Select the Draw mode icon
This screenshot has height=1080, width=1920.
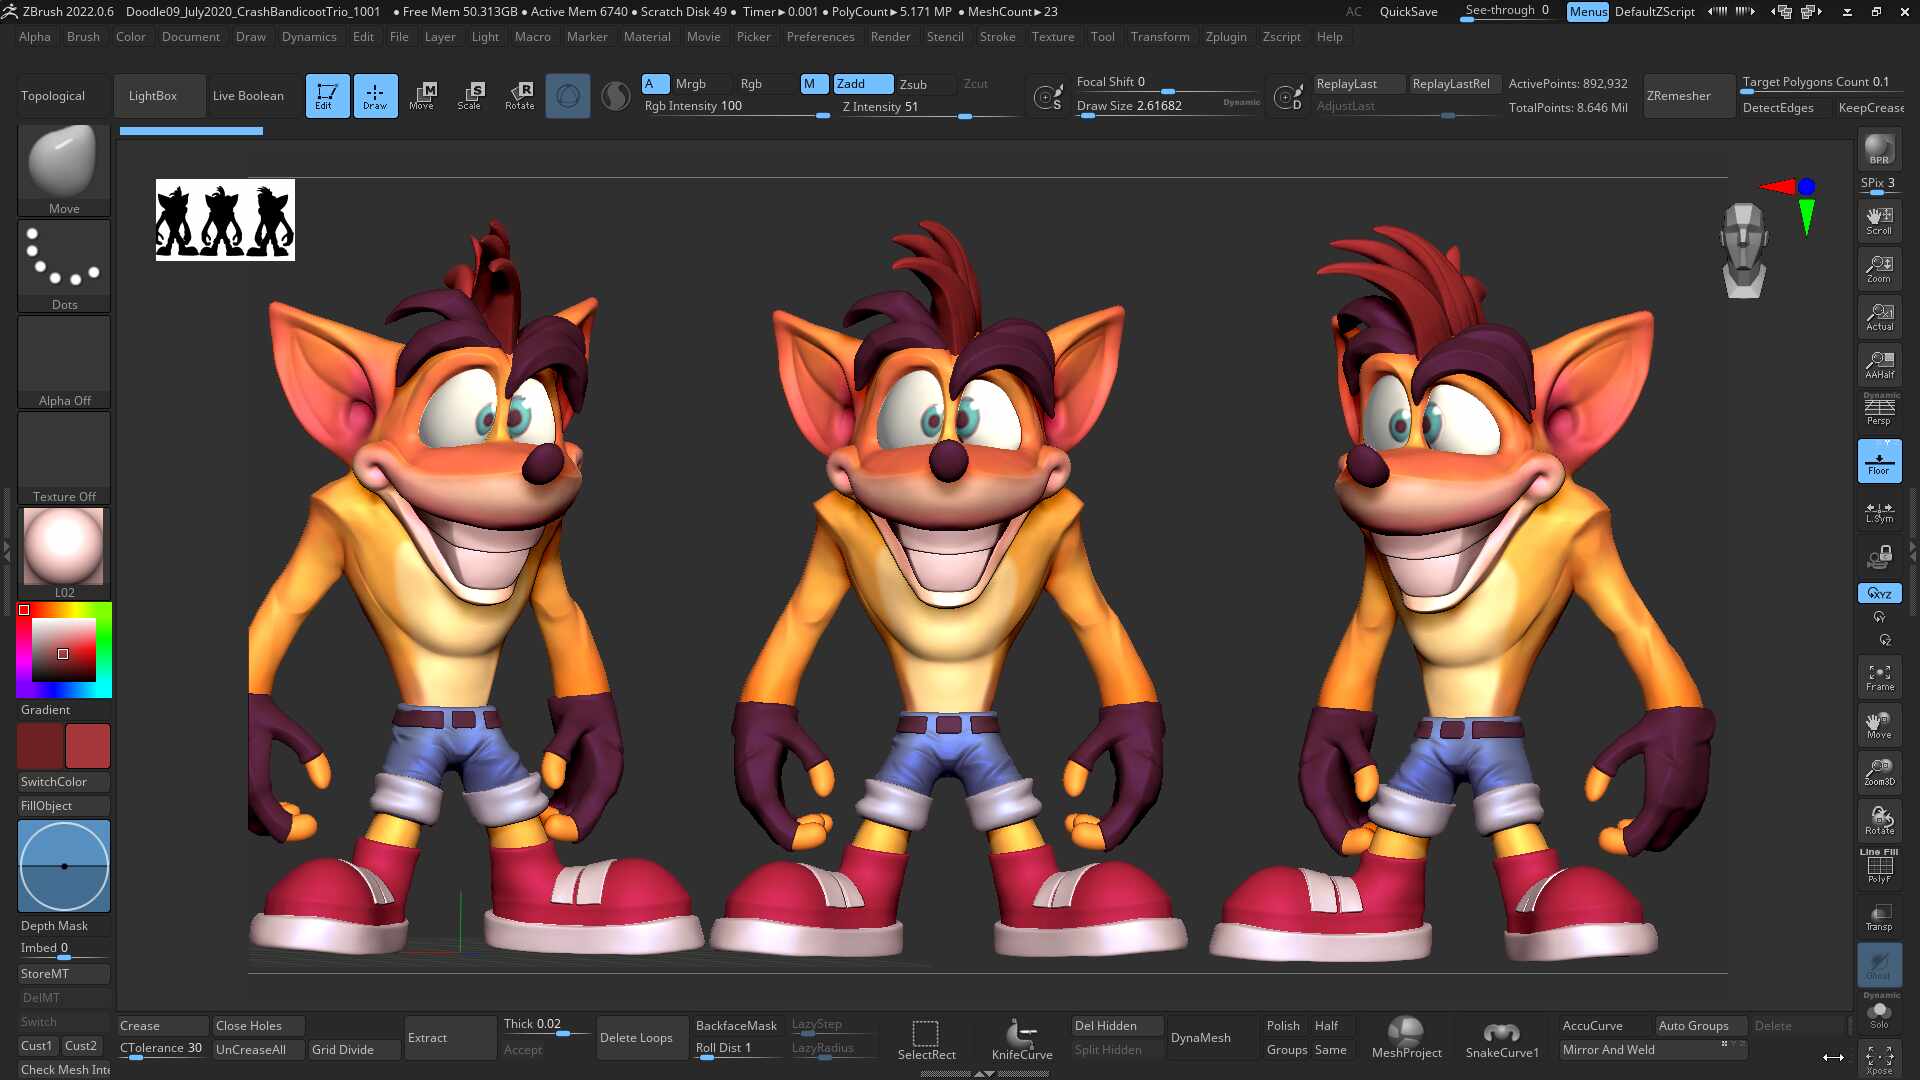pos(375,96)
